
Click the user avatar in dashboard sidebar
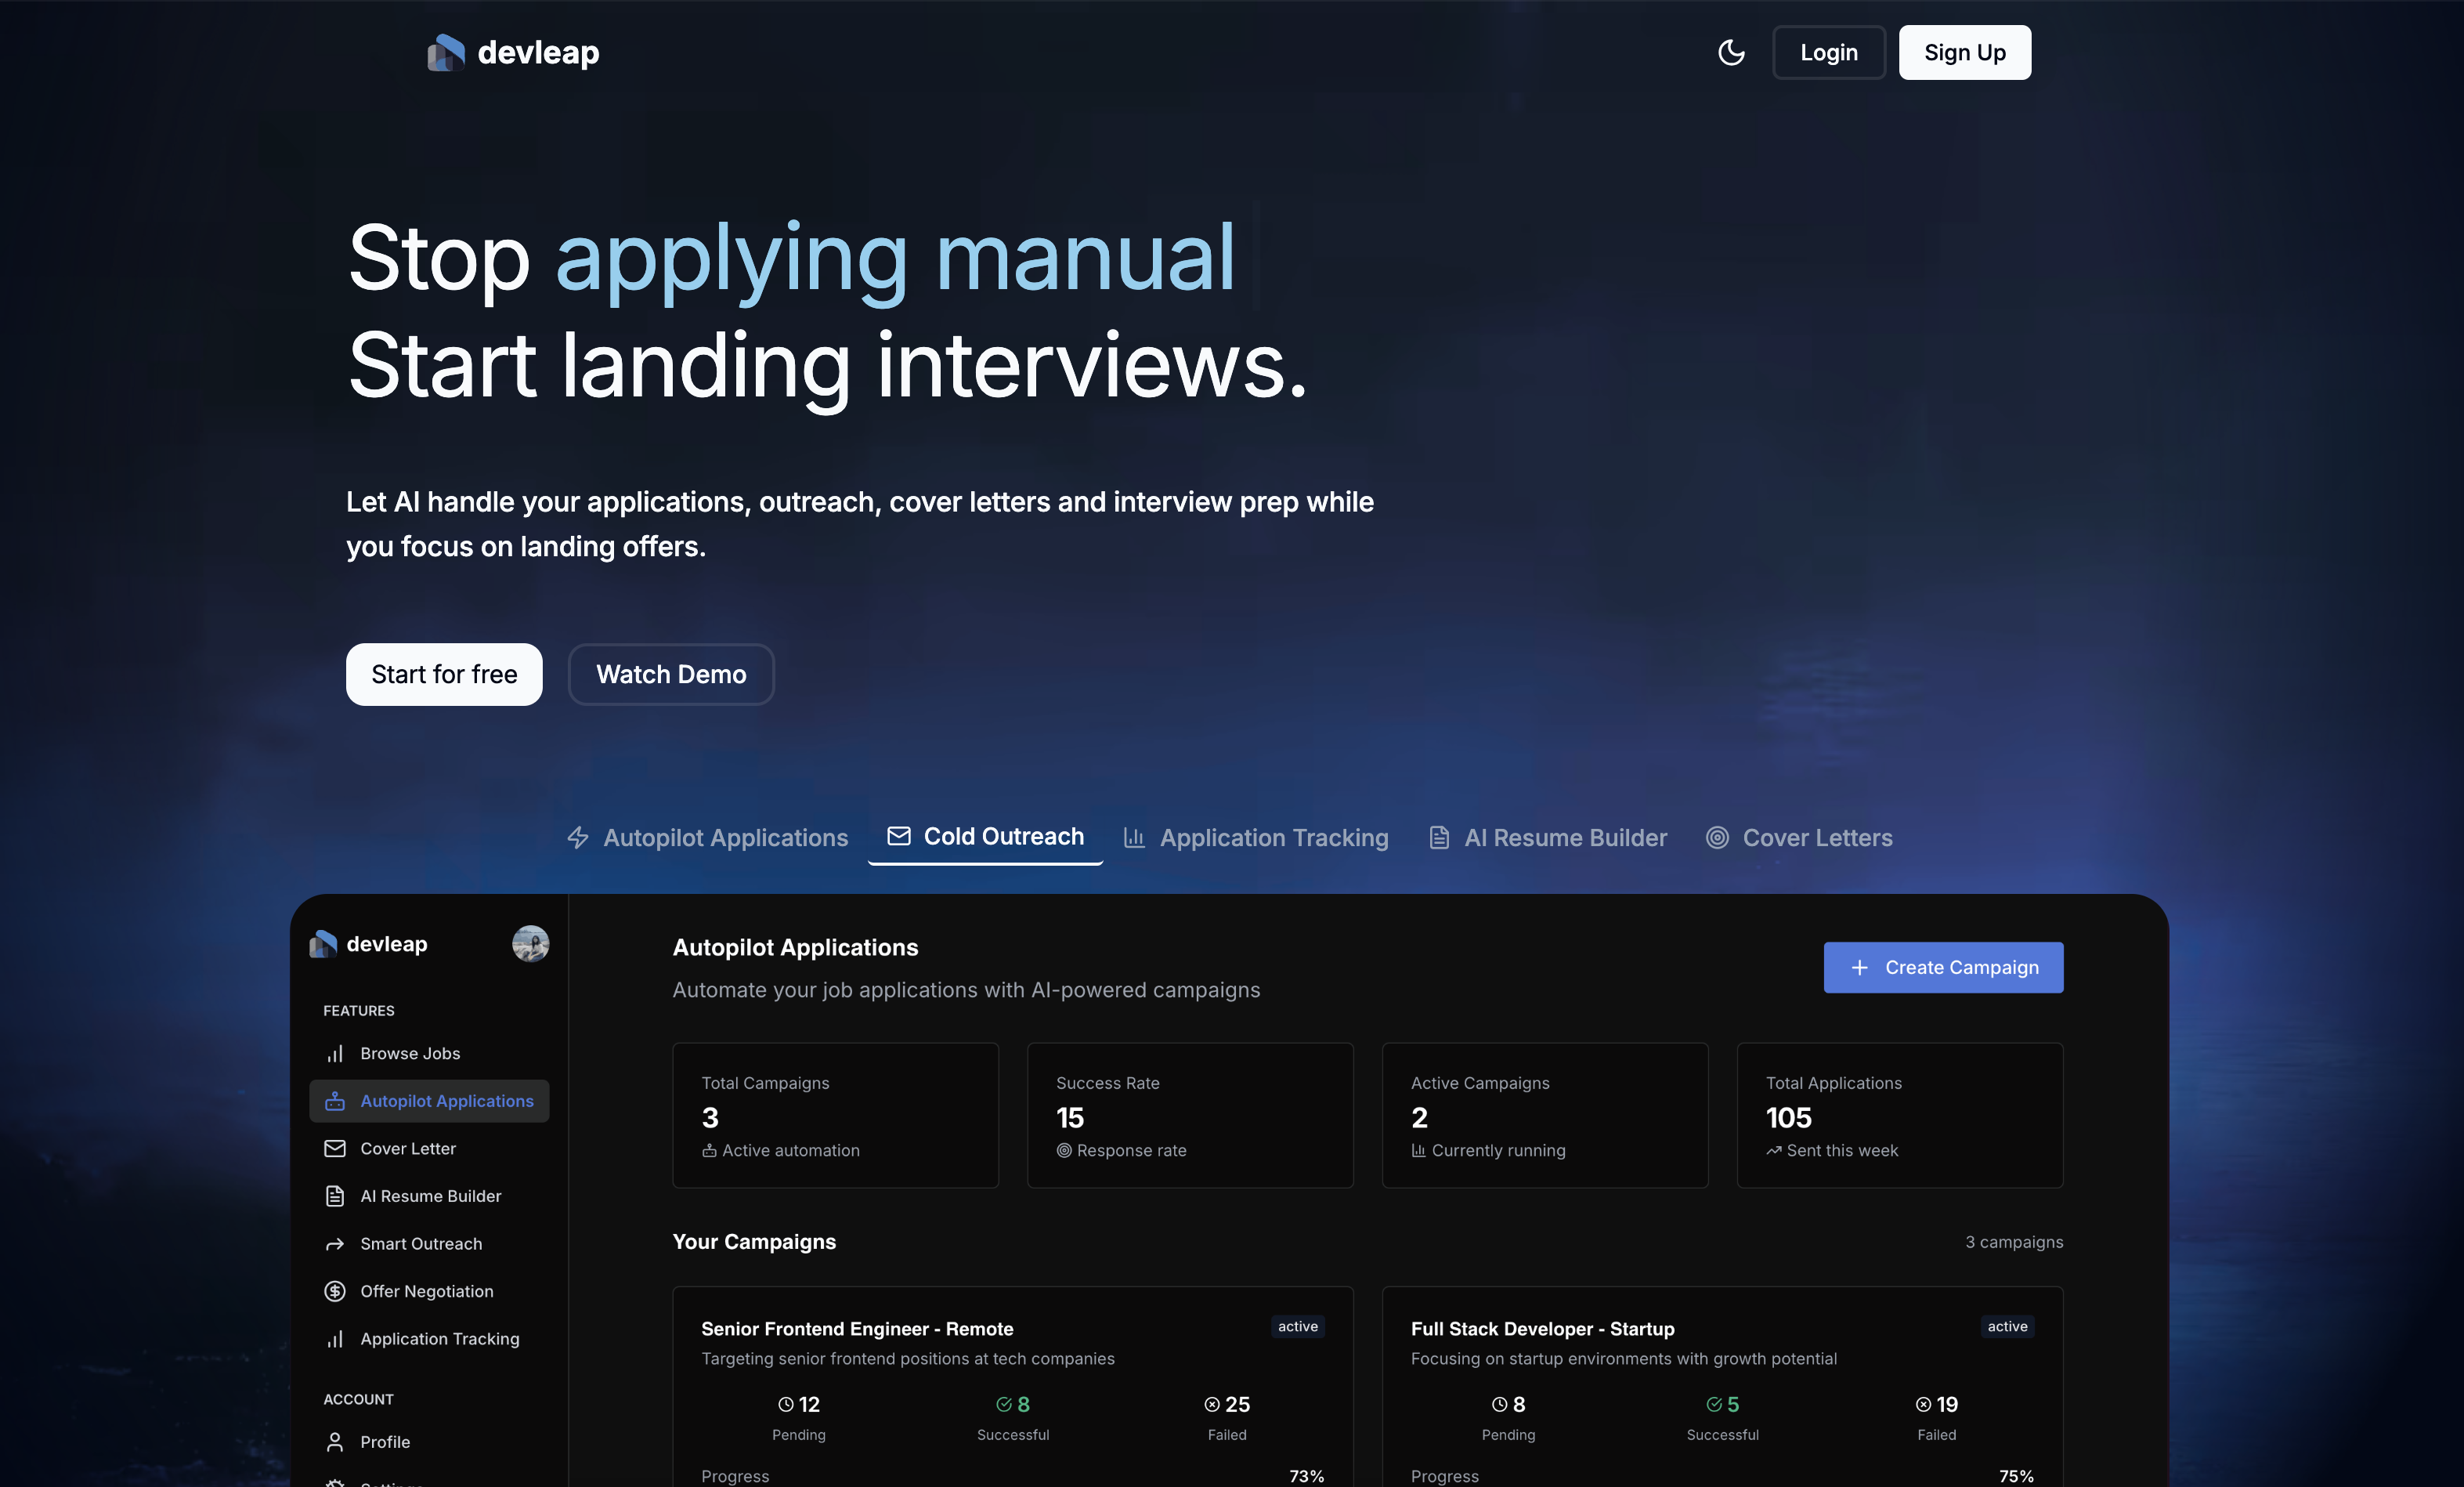click(x=530, y=943)
